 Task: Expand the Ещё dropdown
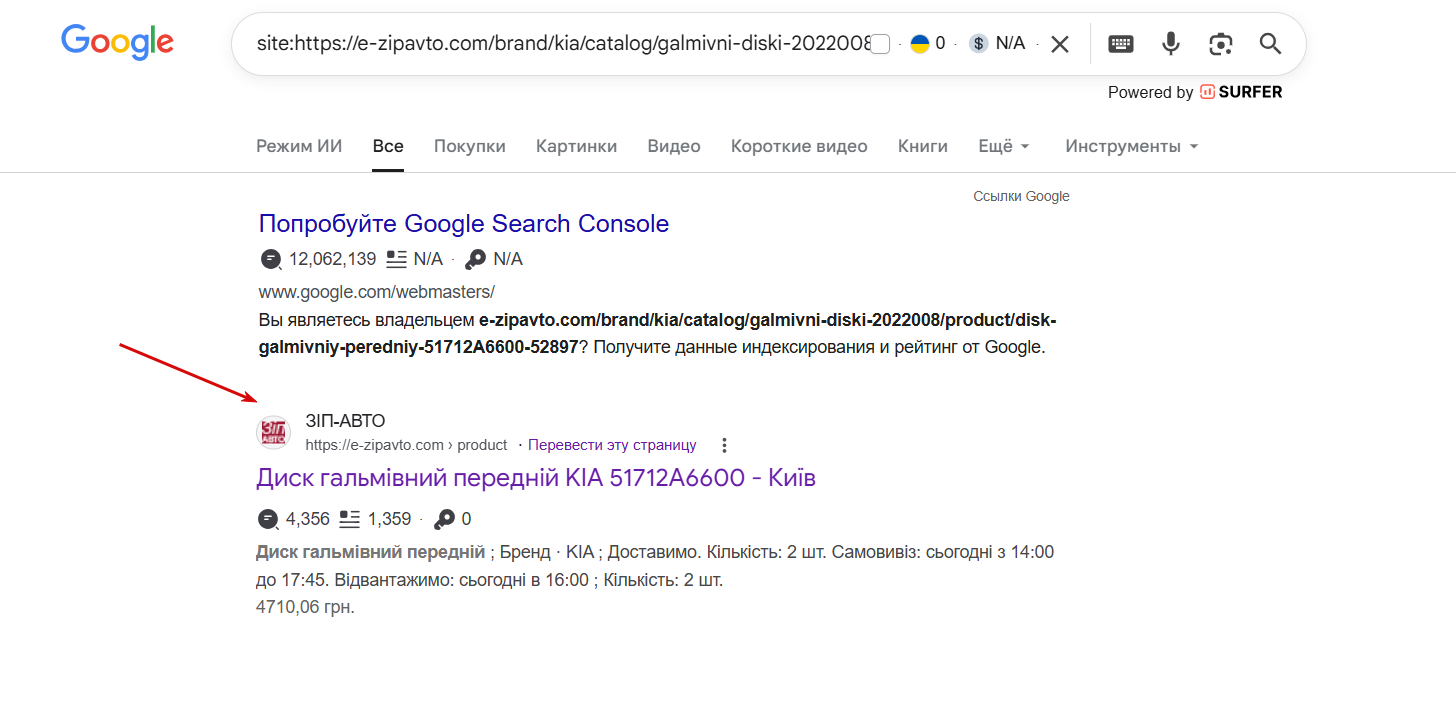1003,146
